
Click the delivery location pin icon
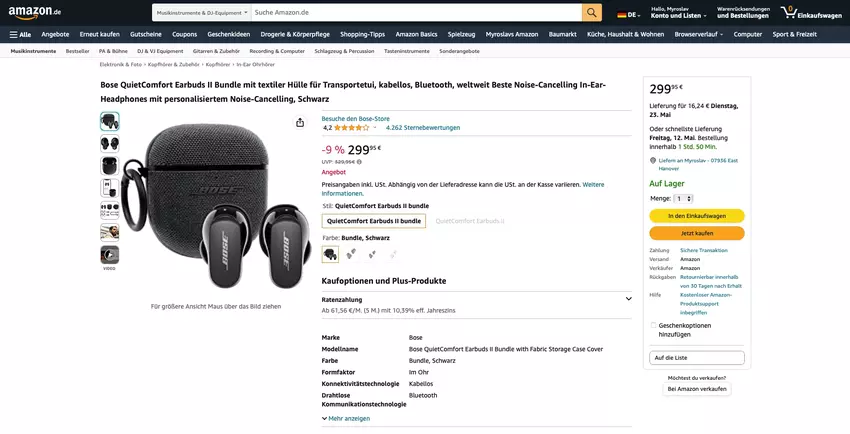[x=653, y=160]
